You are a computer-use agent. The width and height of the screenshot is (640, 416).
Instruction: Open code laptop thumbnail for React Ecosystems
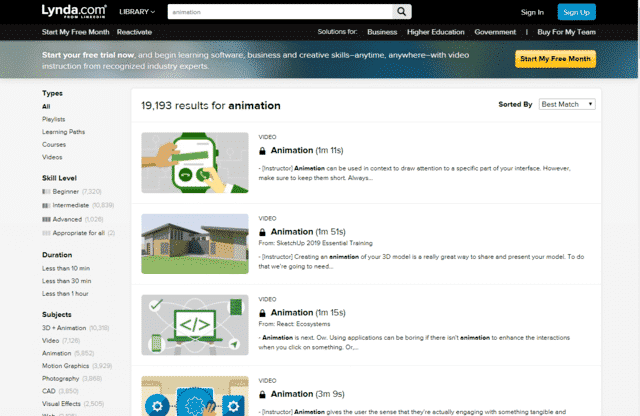[195, 325]
